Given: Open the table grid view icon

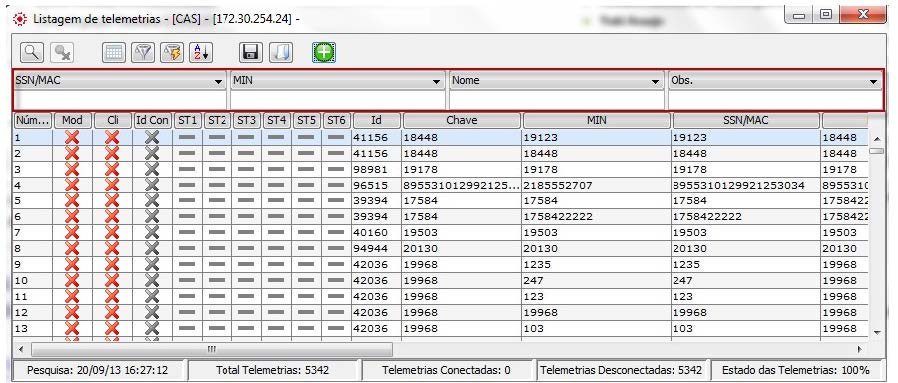Looking at the screenshot, I should pyautogui.click(x=114, y=53).
